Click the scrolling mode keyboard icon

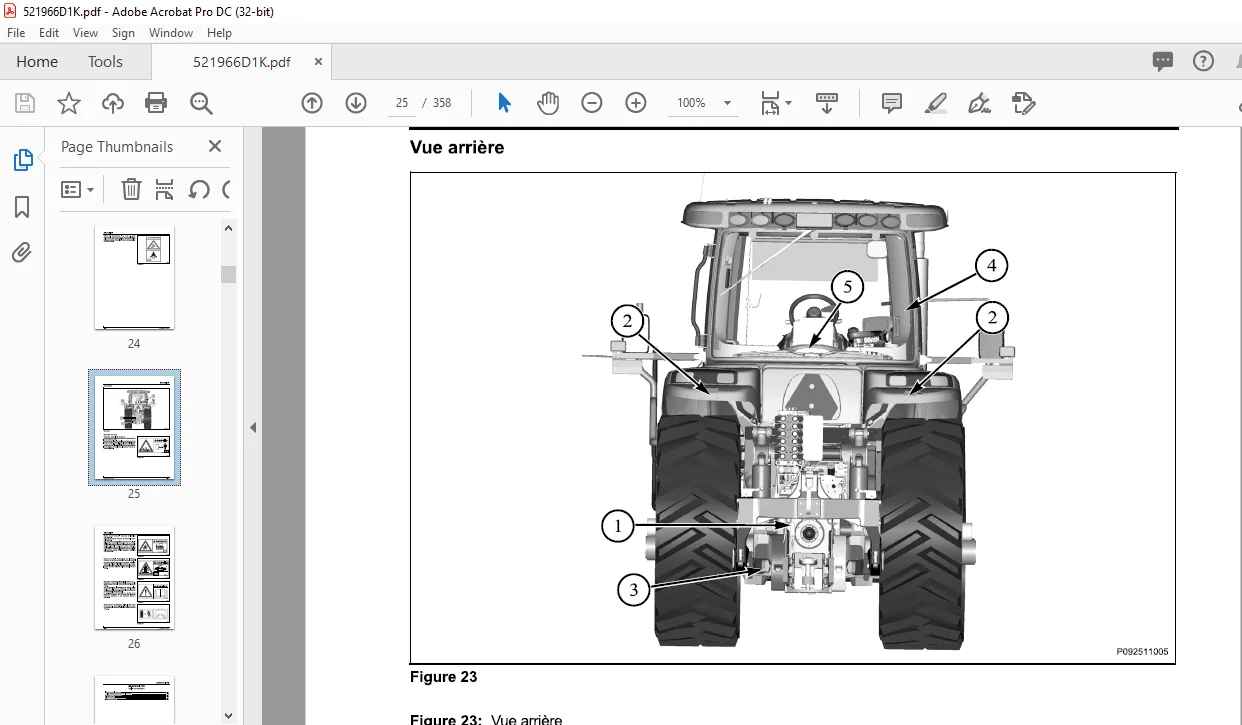pos(827,103)
